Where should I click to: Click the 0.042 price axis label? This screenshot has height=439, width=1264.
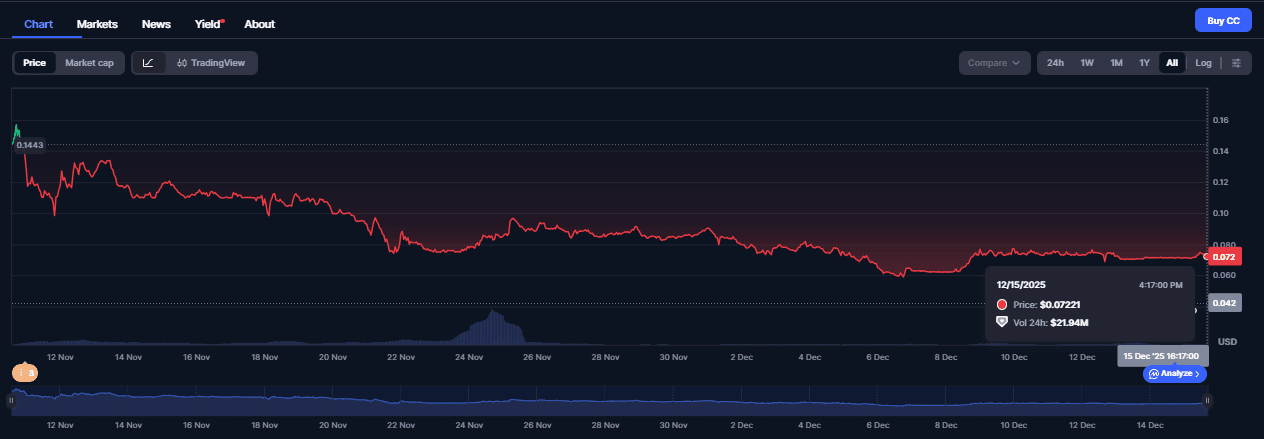click(x=1224, y=303)
